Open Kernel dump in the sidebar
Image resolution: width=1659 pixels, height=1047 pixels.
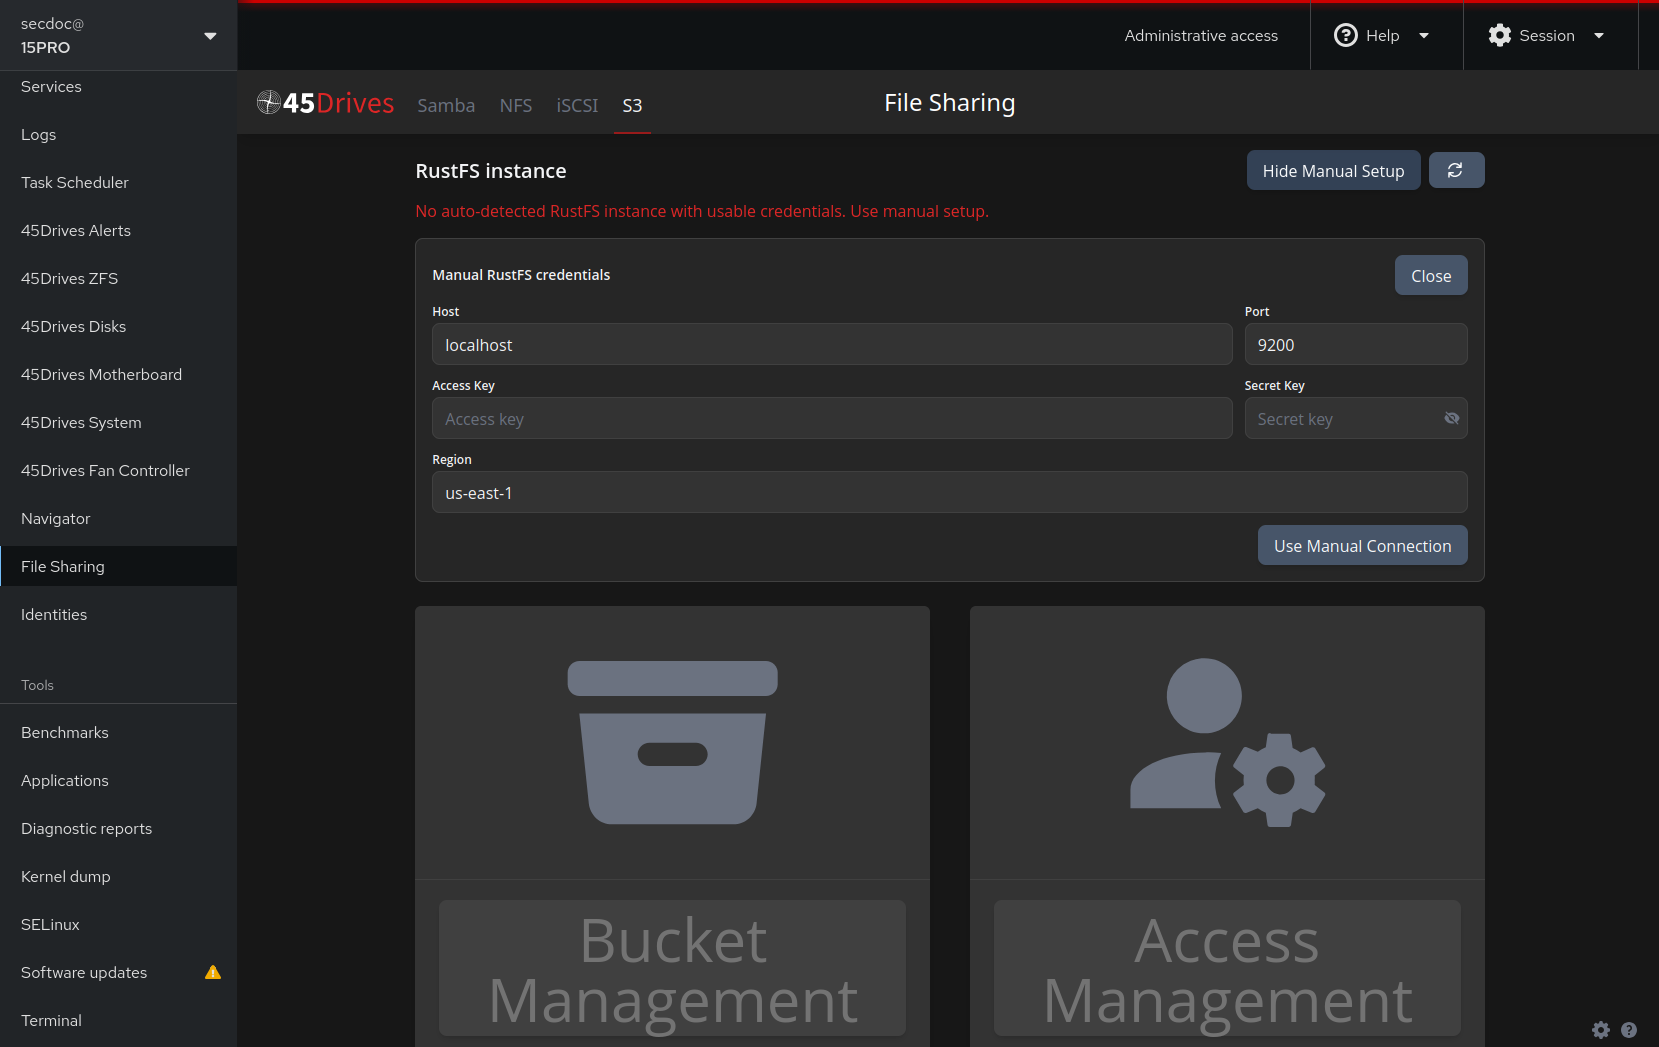tap(118, 877)
